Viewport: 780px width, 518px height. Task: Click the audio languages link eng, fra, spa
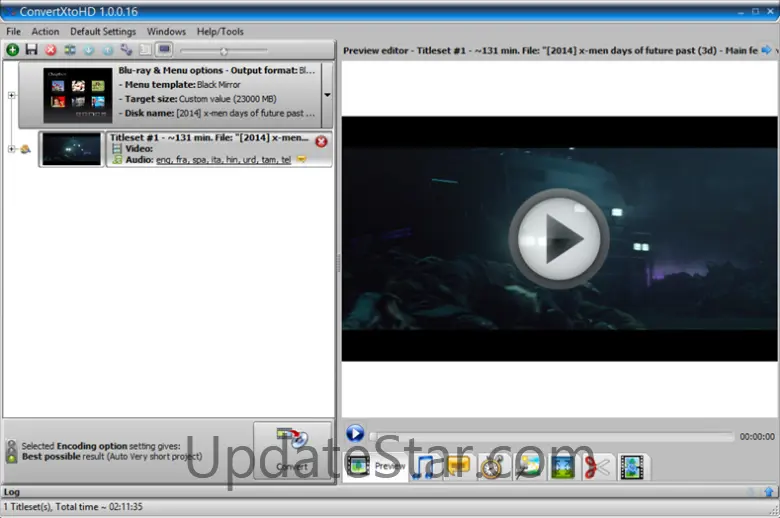pyautogui.click(x=223, y=160)
